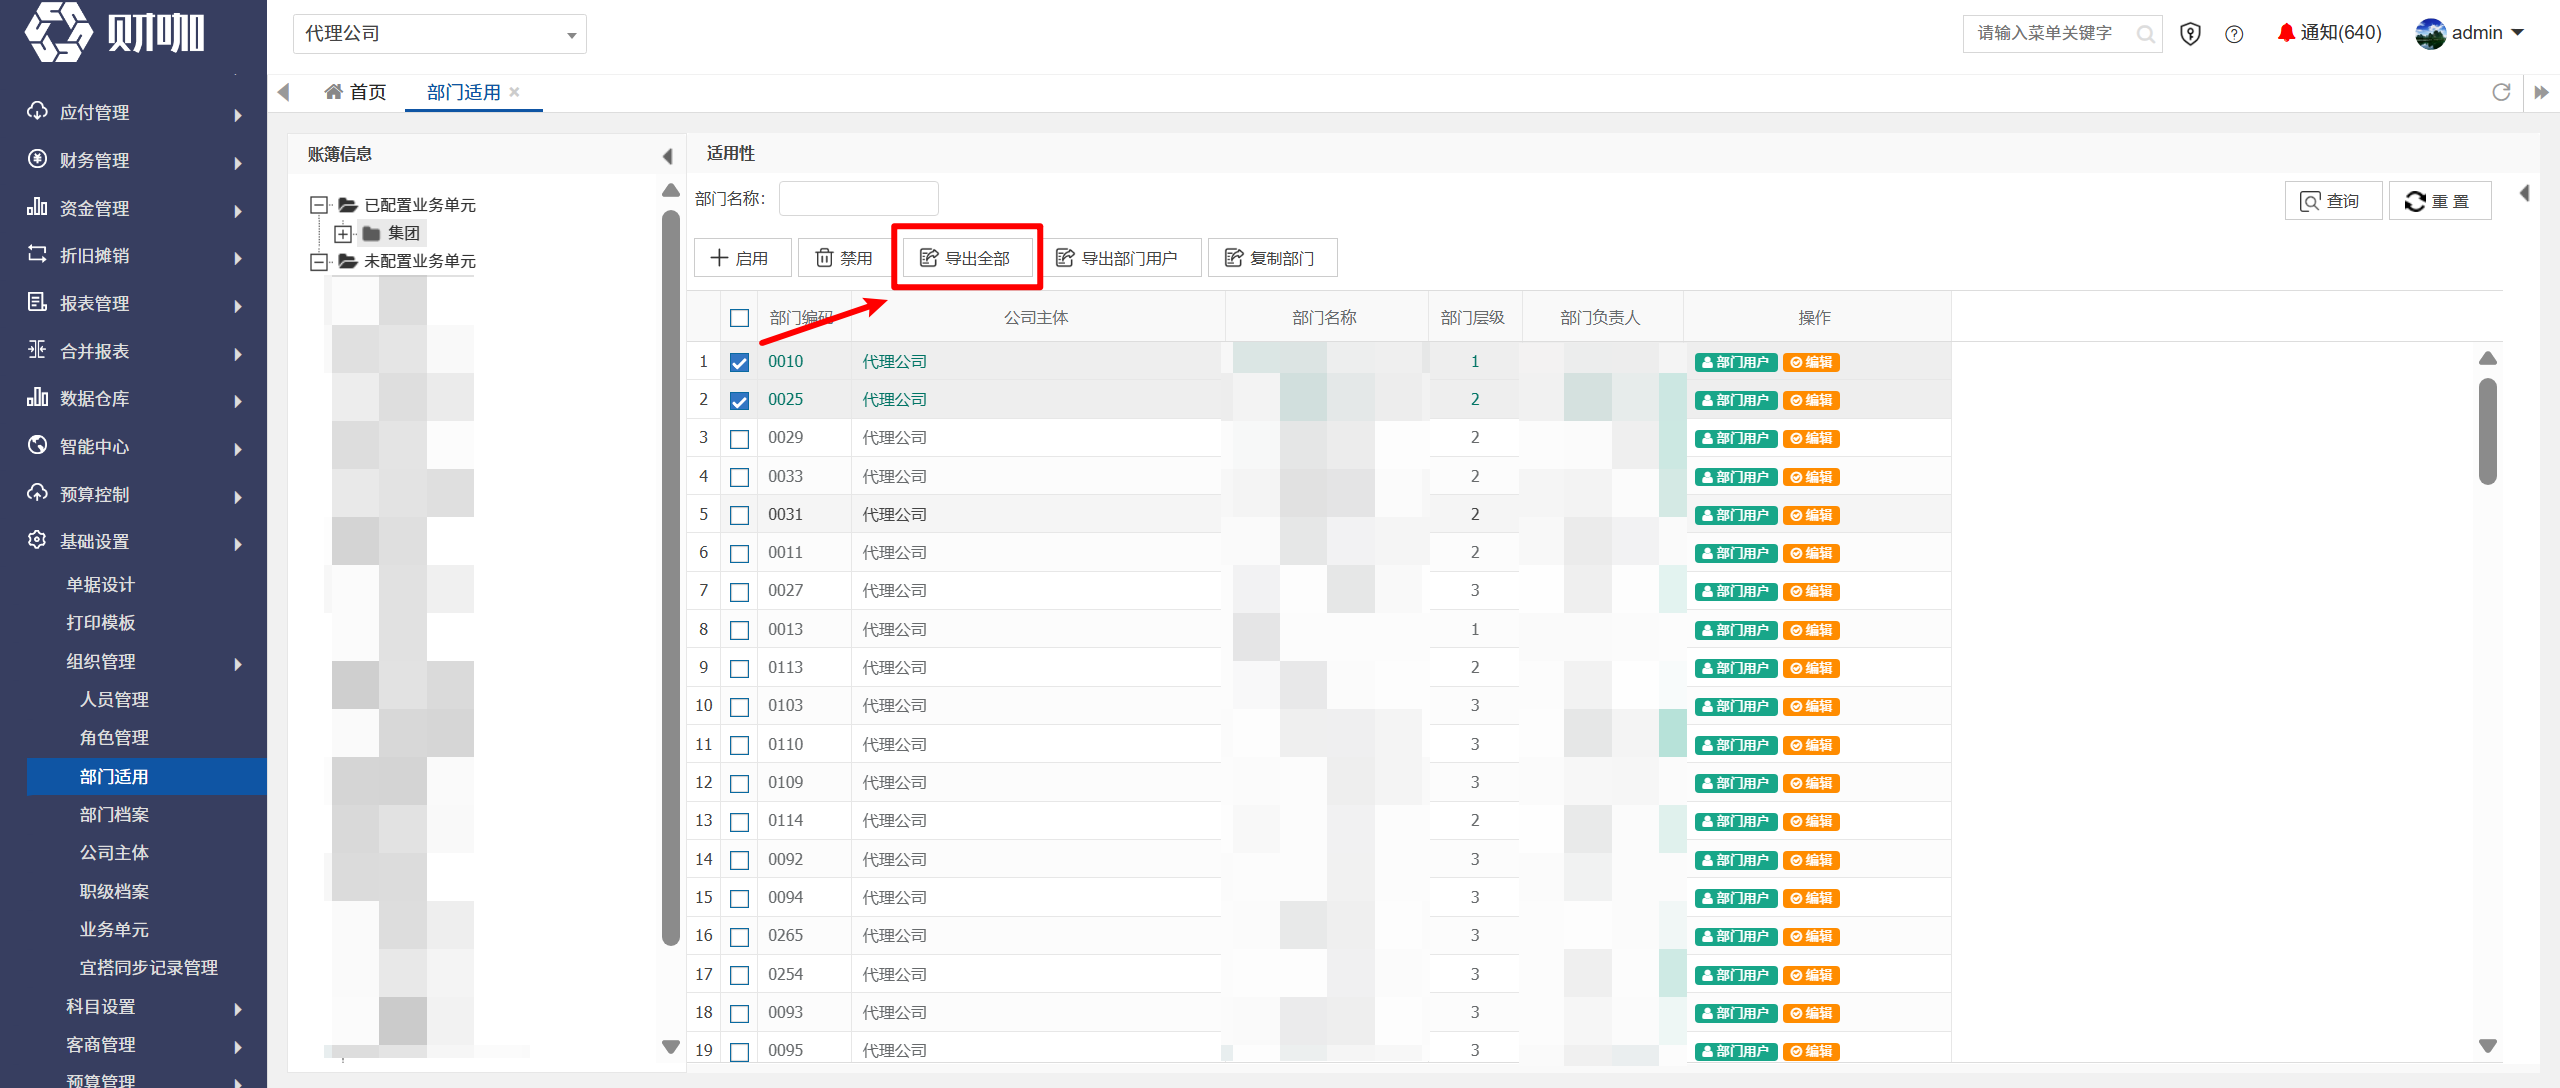
Task: Open 部门档案 in the sidebar menu
Action: 114,815
